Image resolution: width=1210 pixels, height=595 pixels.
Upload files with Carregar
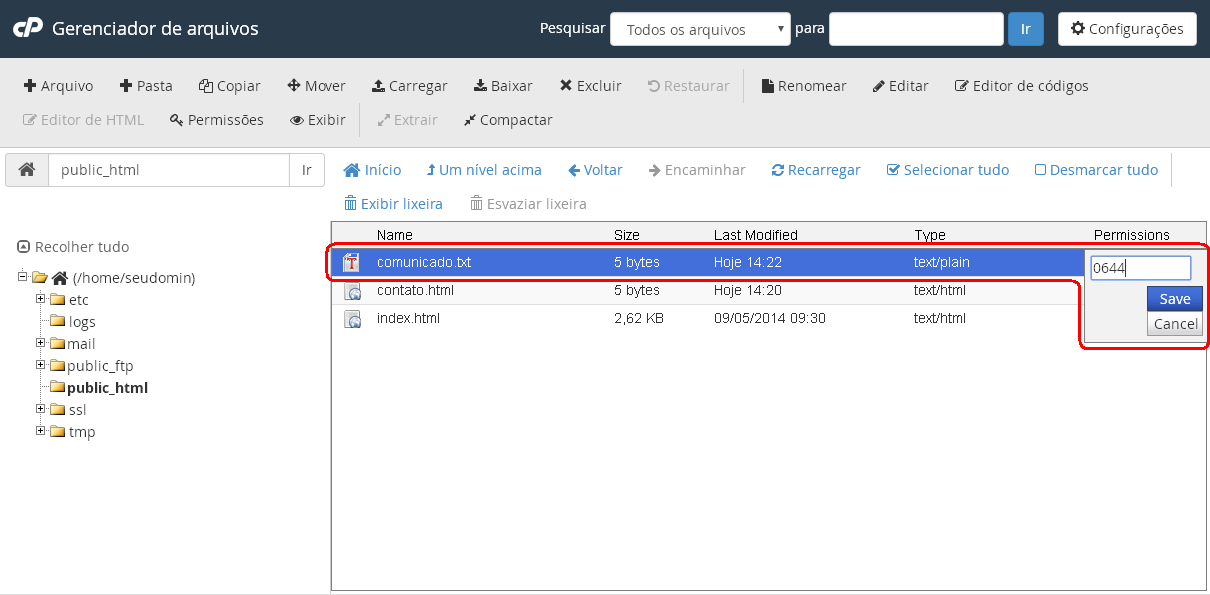tap(409, 86)
